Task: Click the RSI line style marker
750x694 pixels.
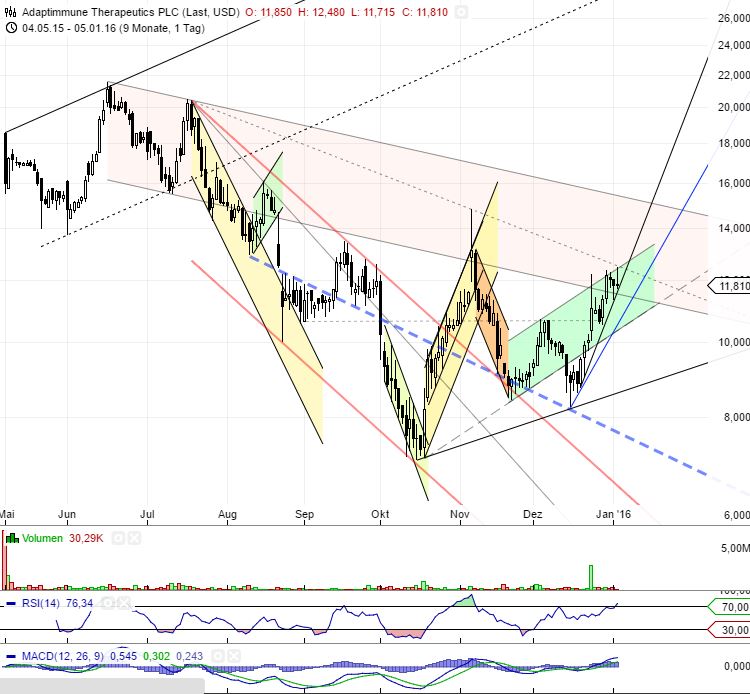Action: coord(12,602)
